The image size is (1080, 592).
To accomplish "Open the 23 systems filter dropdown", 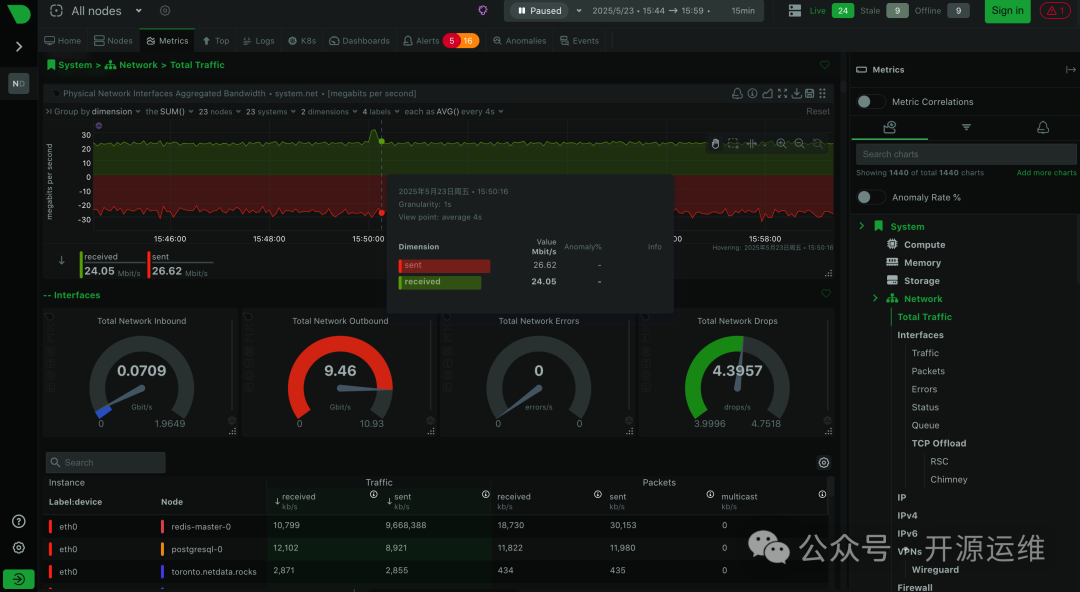I will [x=271, y=112].
